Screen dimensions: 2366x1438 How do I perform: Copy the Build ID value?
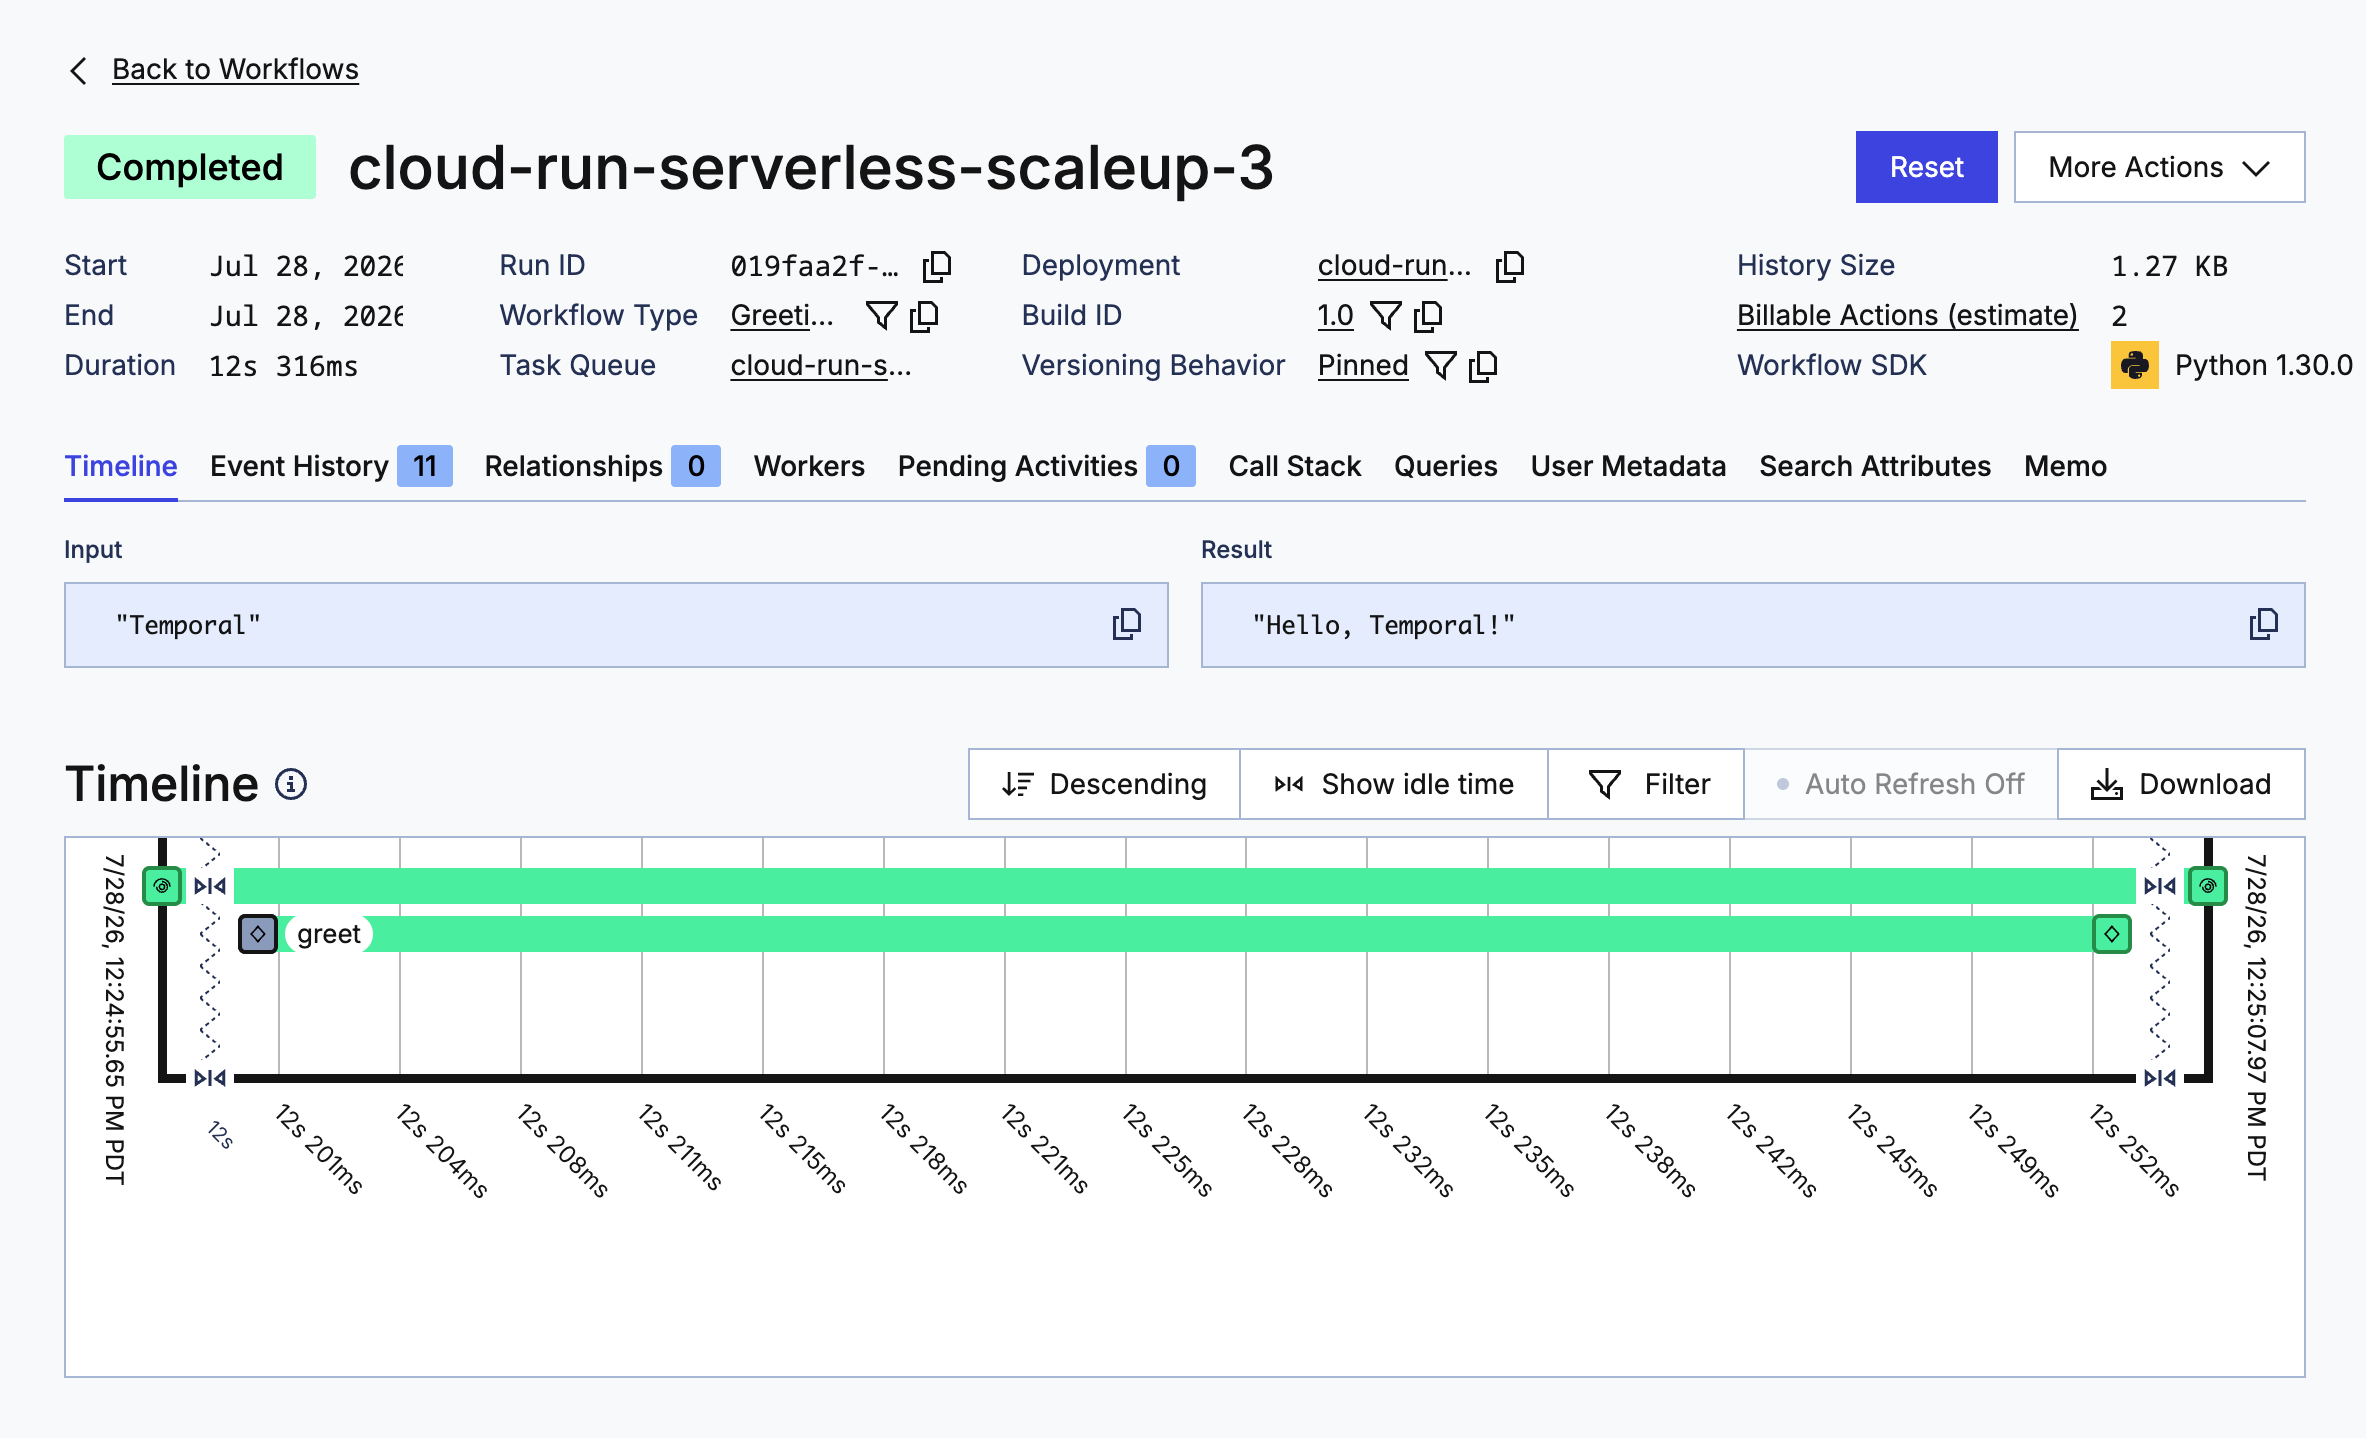(1429, 316)
